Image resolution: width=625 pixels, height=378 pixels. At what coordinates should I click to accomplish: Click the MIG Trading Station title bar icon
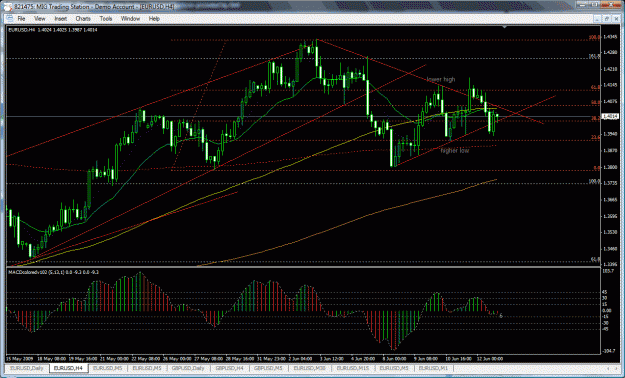[x=8, y=6]
